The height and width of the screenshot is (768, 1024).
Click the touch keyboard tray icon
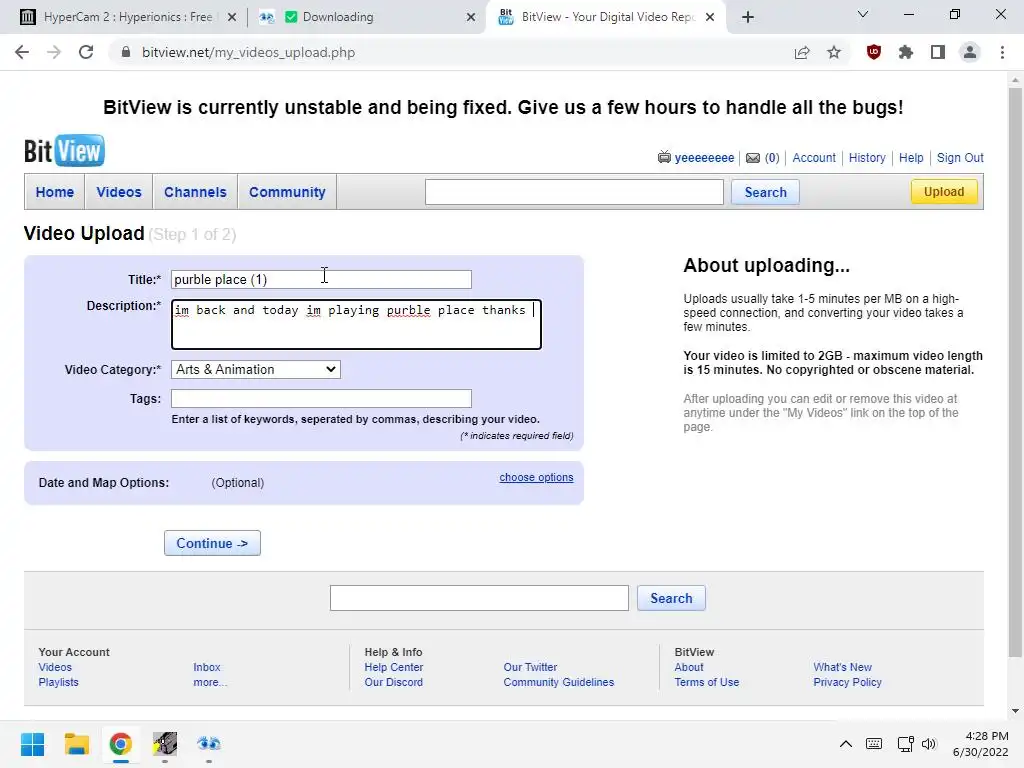[874, 744]
